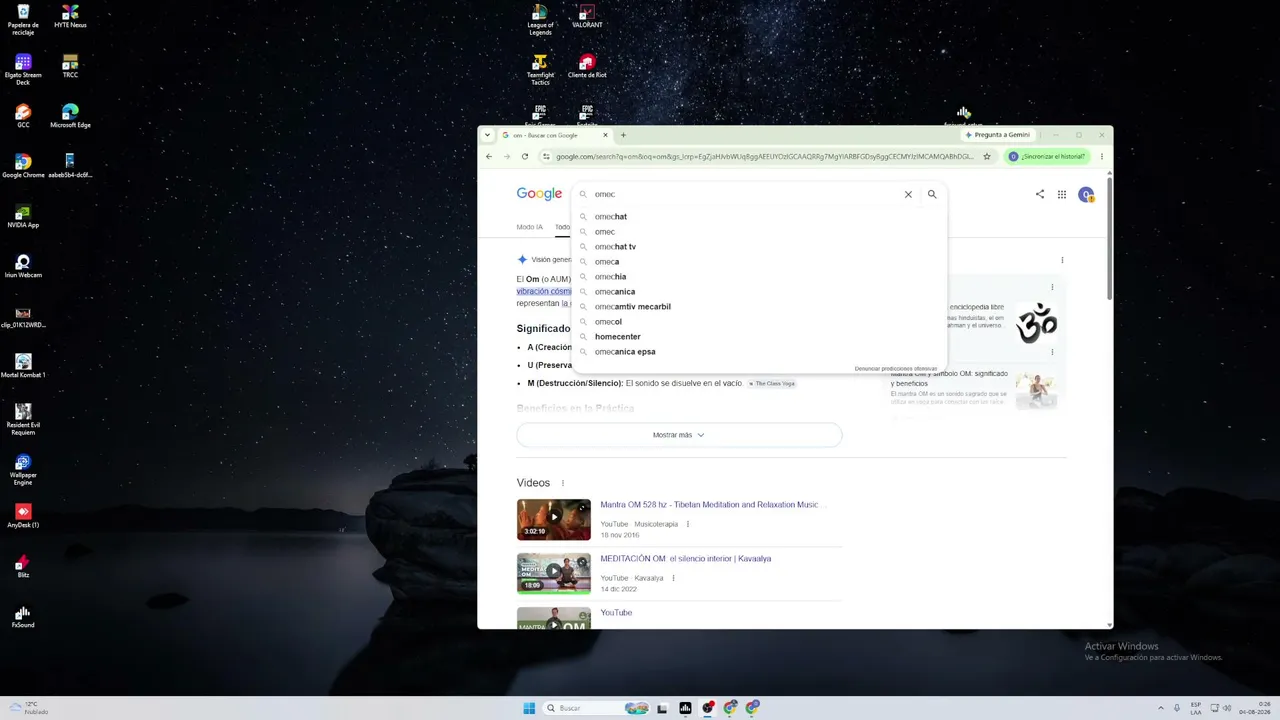The image size is (1280, 720).
Task: Click the Google search input field
Action: click(745, 194)
